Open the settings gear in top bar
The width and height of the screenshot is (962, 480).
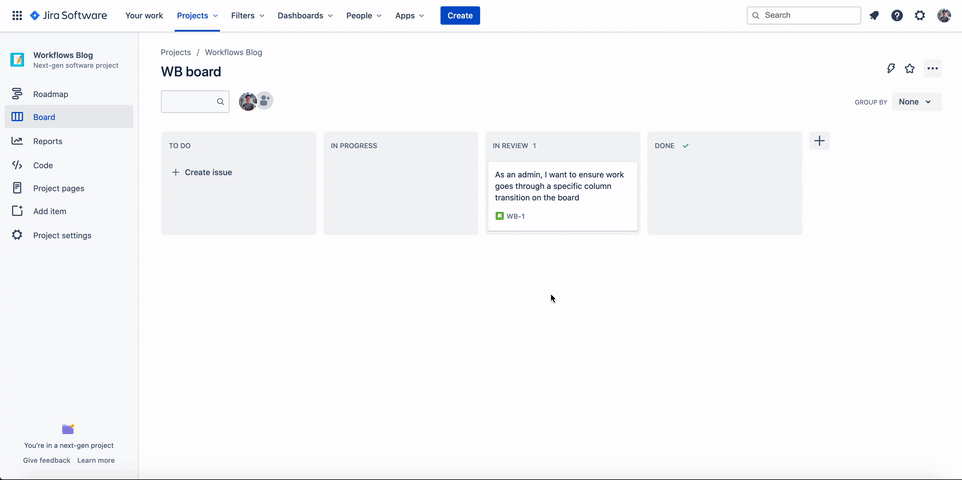920,15
